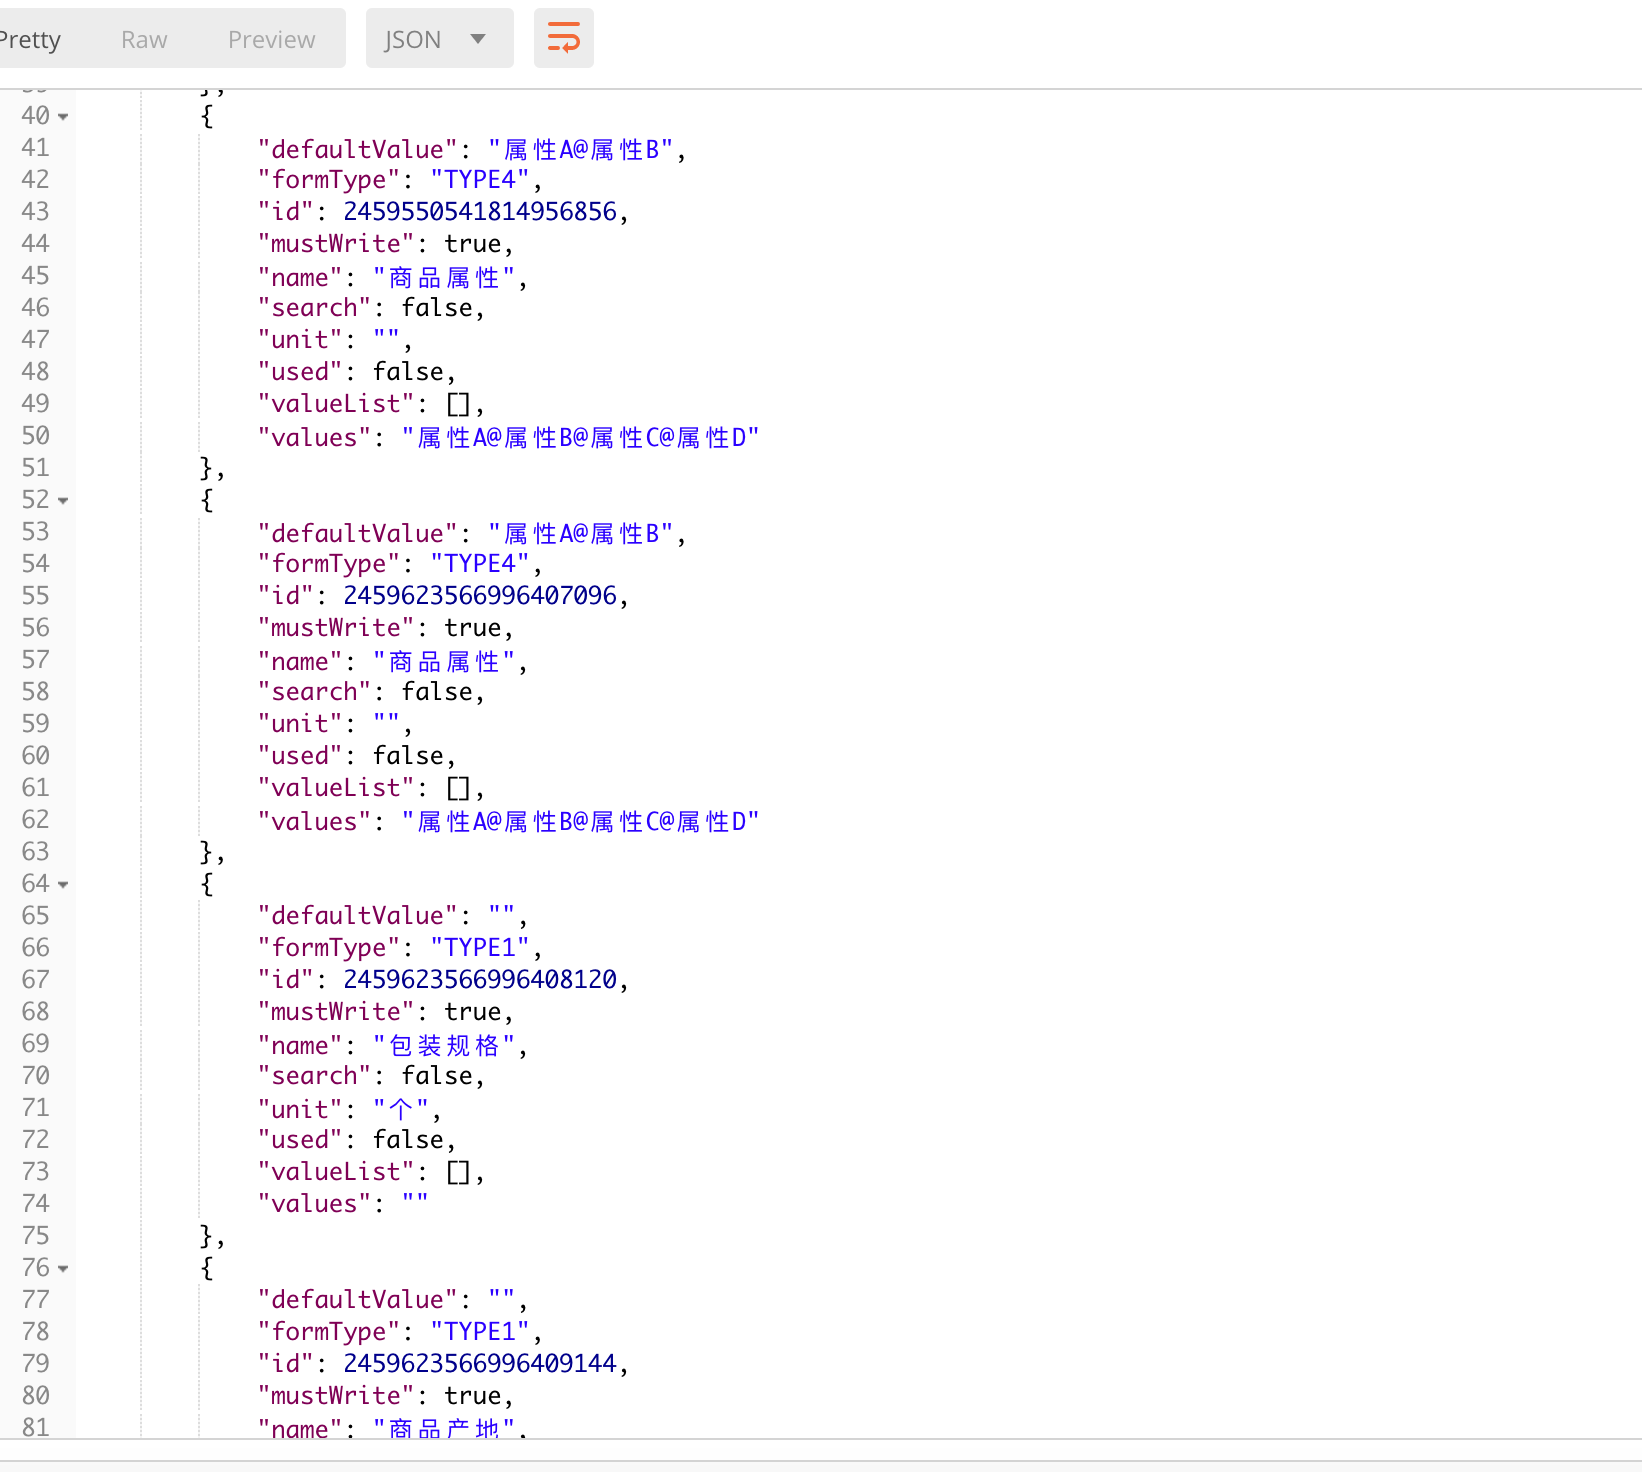Click the "valueList" key on line 73
Viewport: 1642px width, 1472px height.
(x=336, y=1172)
